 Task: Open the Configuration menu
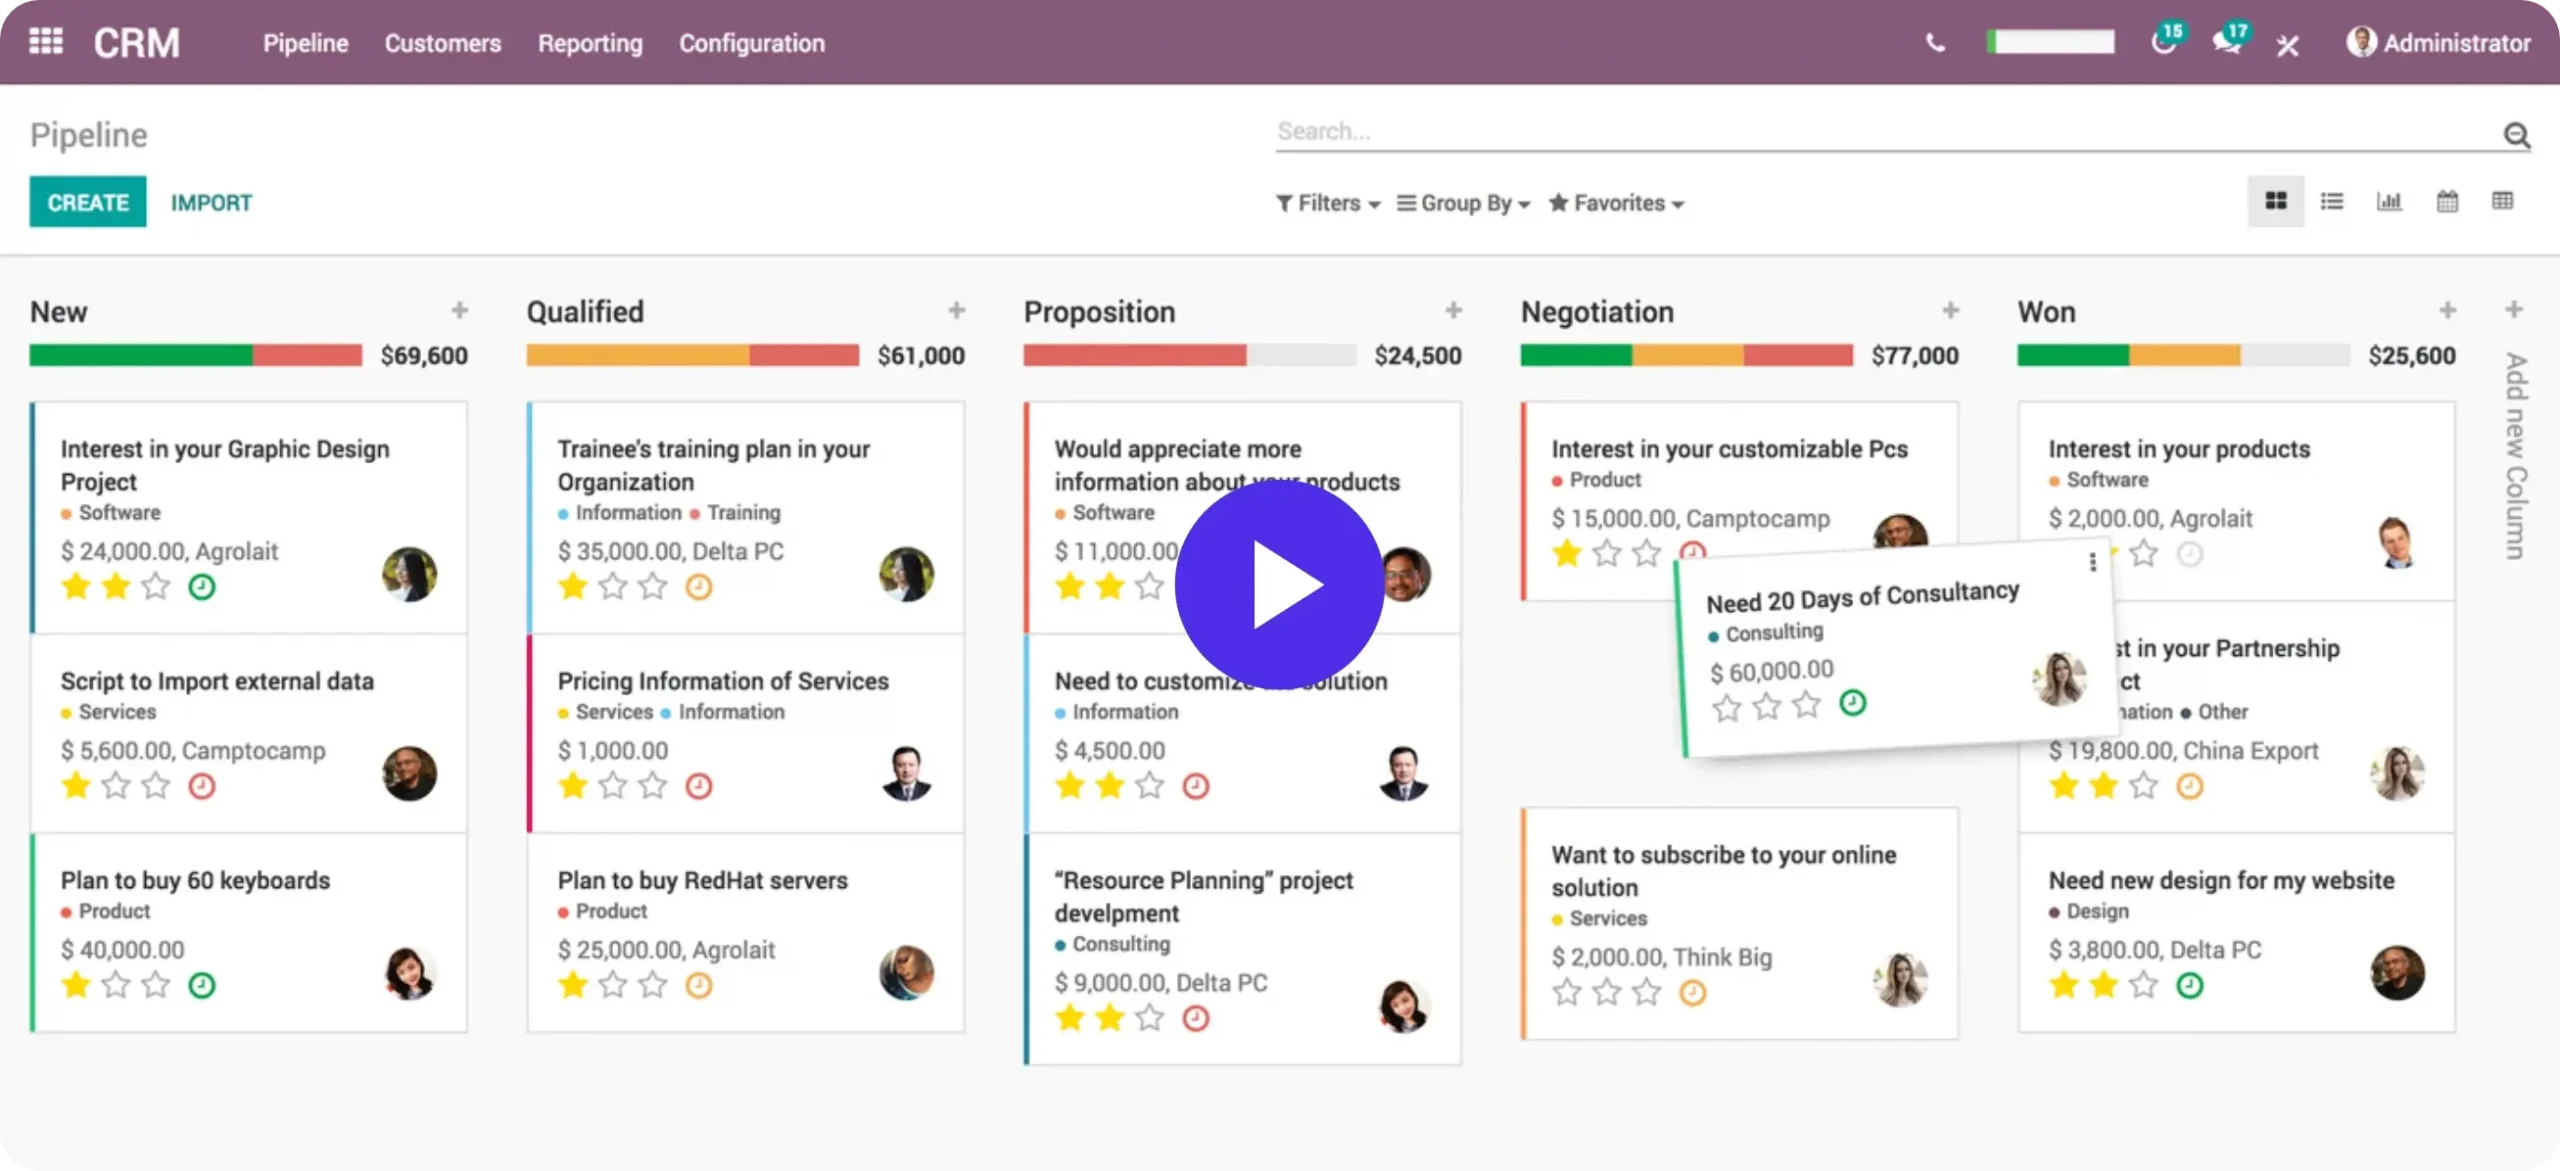click(x=752, y=43)
